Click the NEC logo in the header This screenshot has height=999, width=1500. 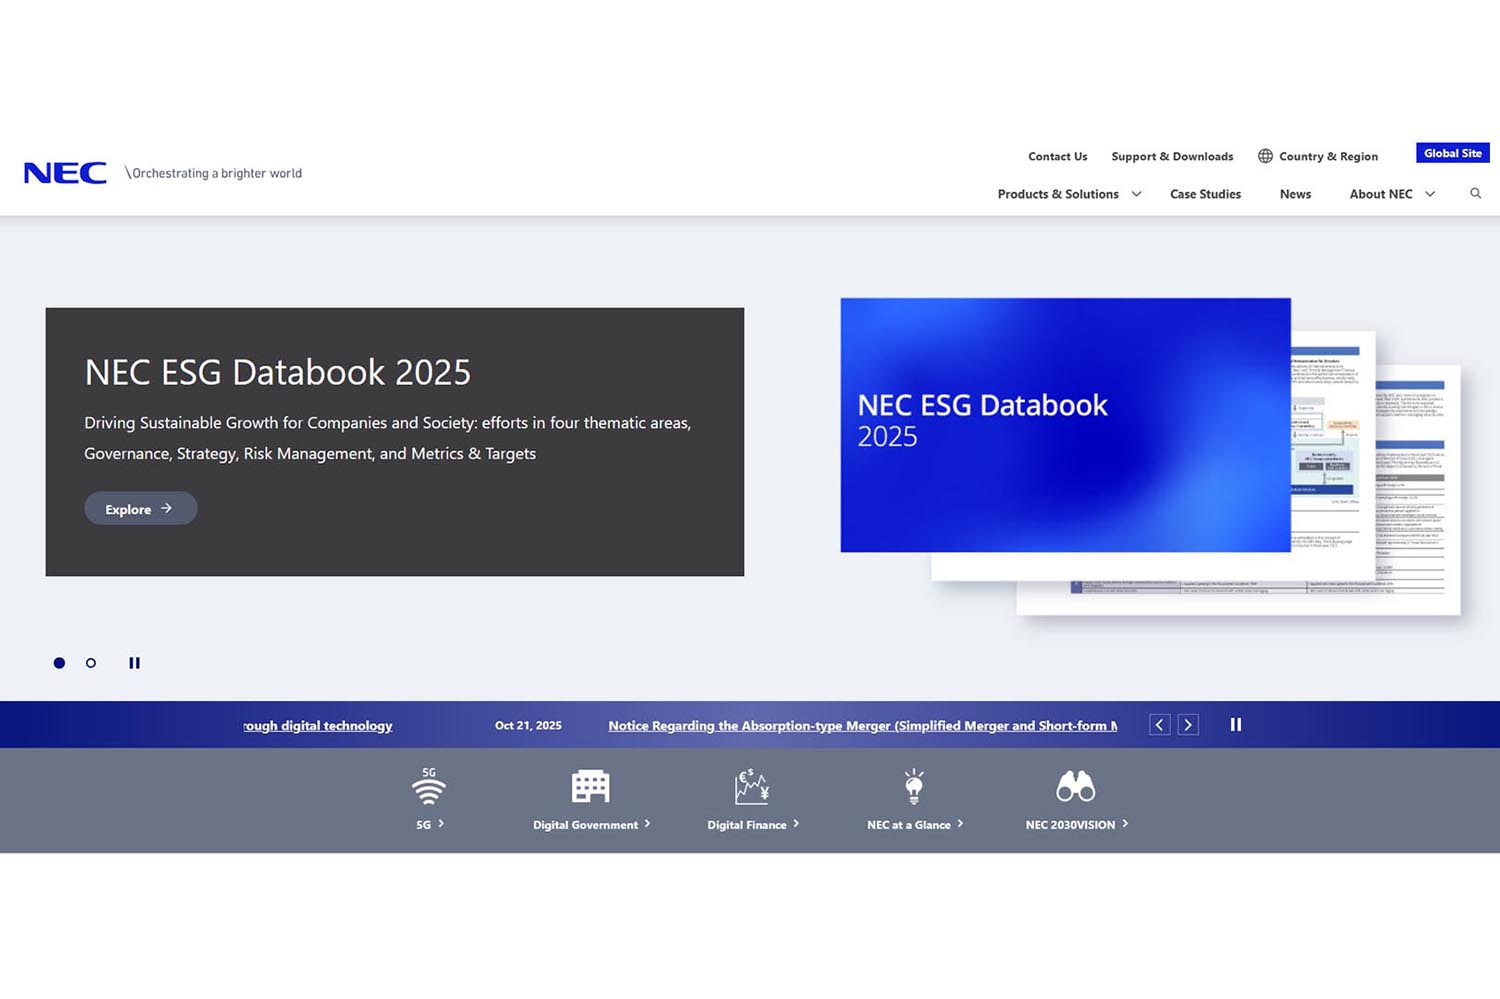[x=65, y=173]
